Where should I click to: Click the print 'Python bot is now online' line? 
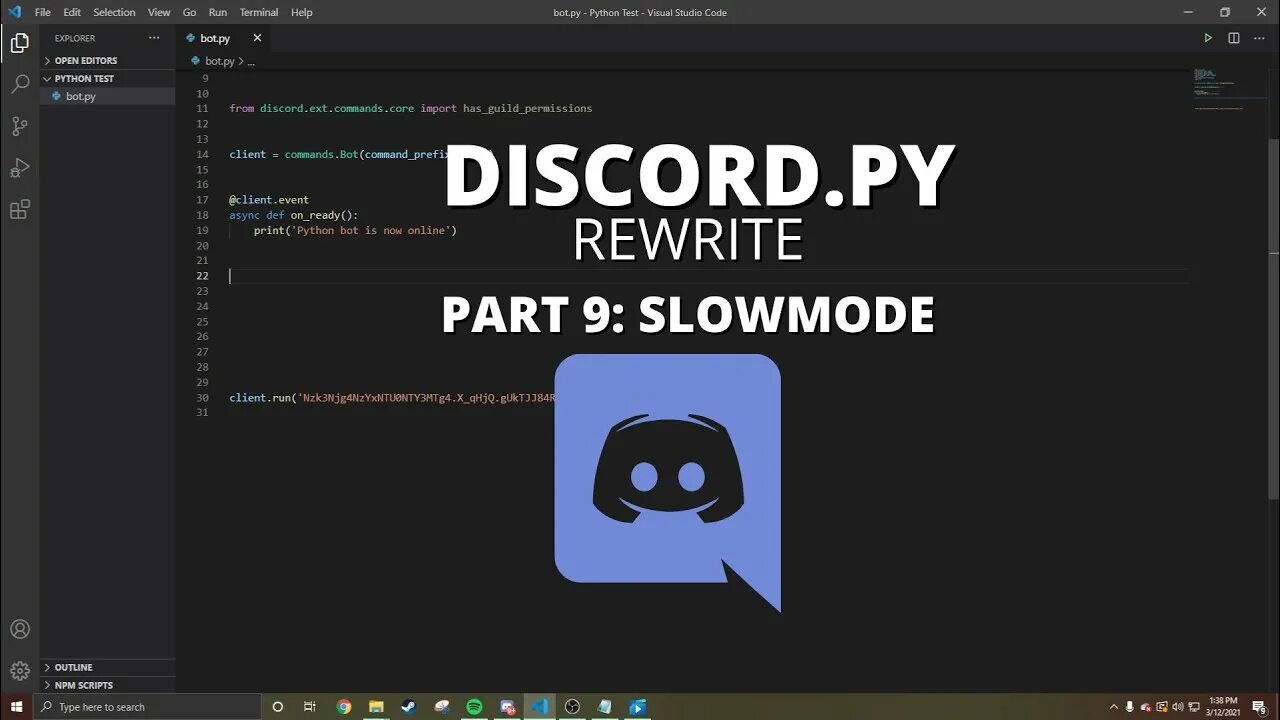[355, 230]
